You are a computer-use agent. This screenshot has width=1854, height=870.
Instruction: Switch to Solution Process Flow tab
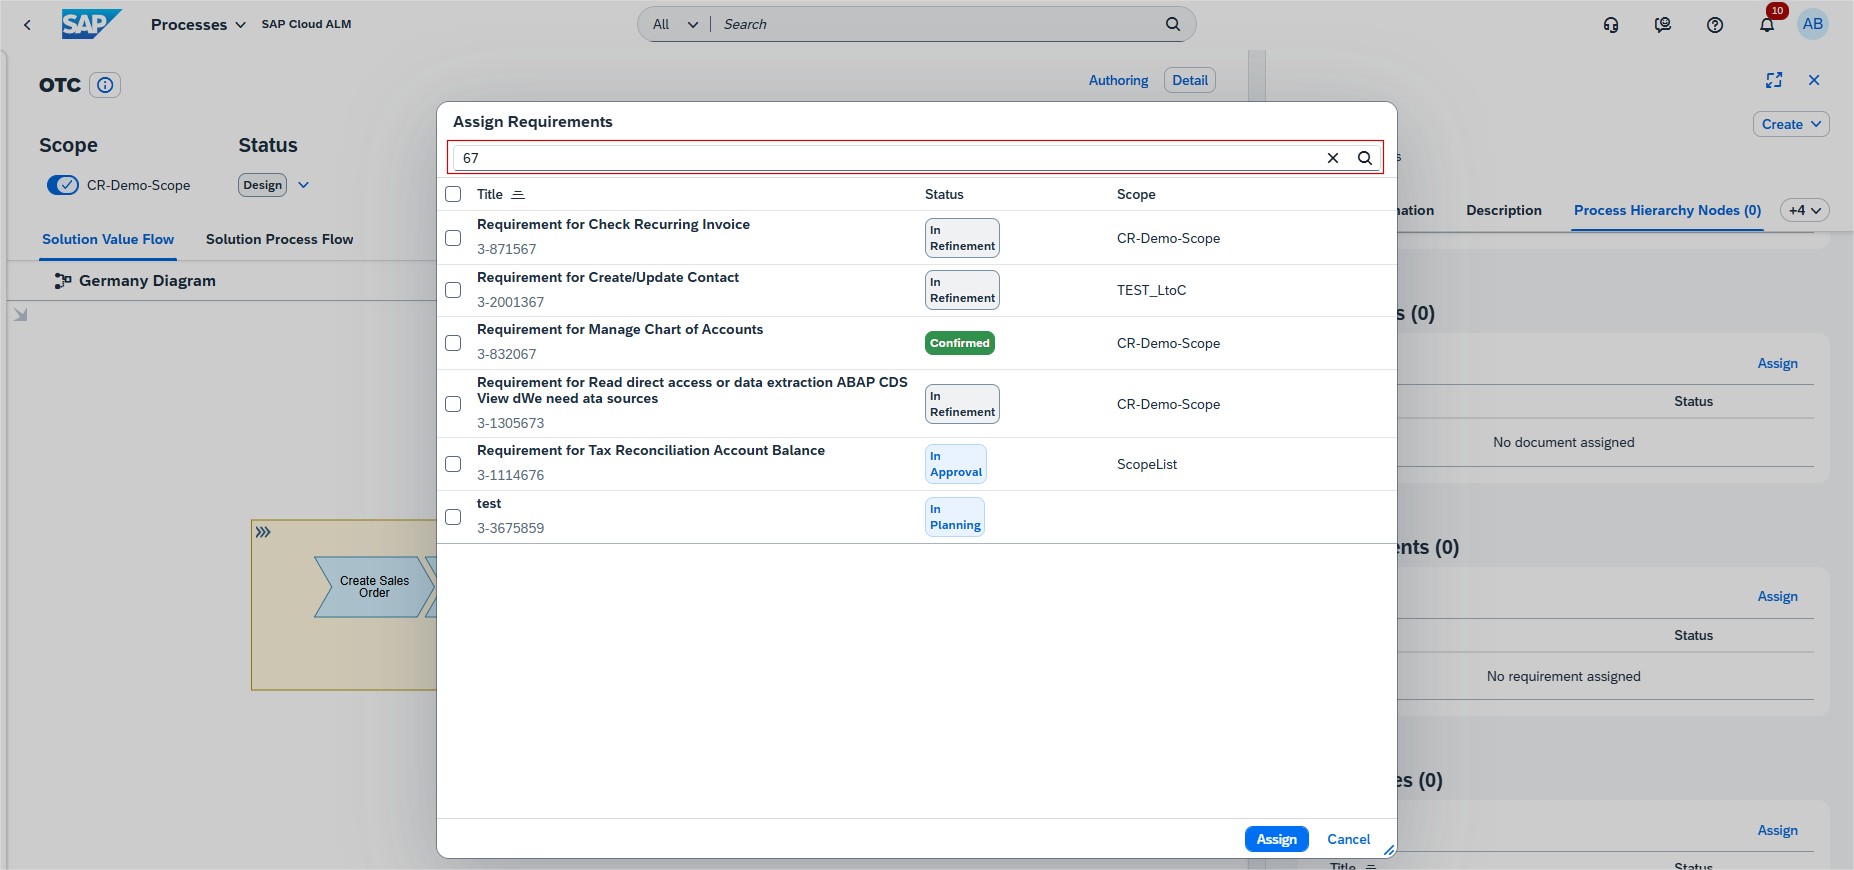(279, 240)
